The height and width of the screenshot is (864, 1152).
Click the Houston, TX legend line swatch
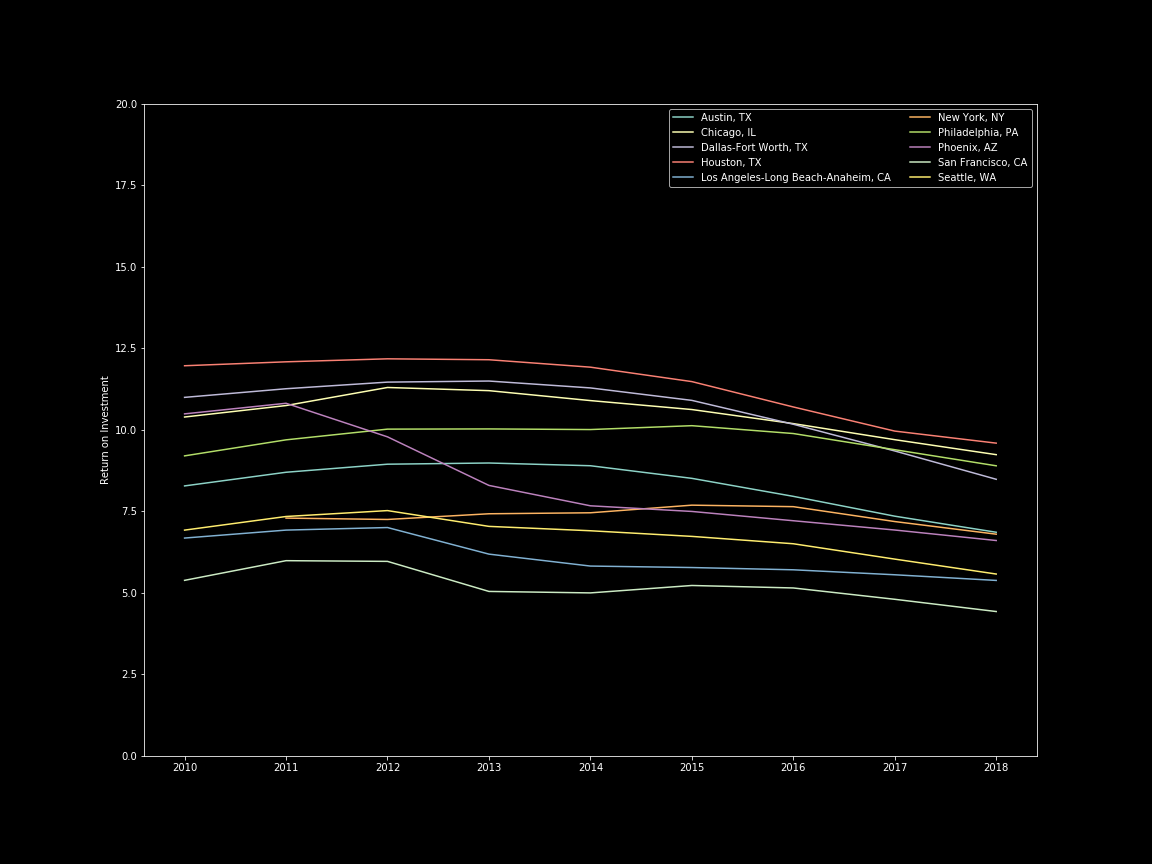tap(683, 163)
